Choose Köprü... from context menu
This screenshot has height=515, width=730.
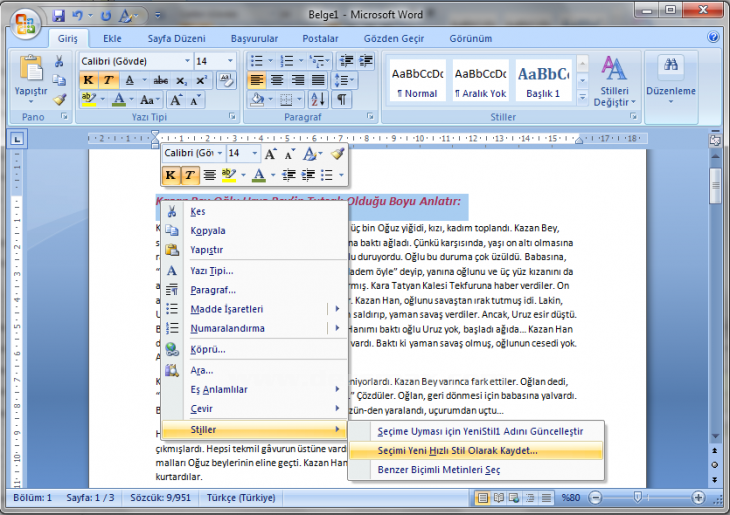click(254, 349)
